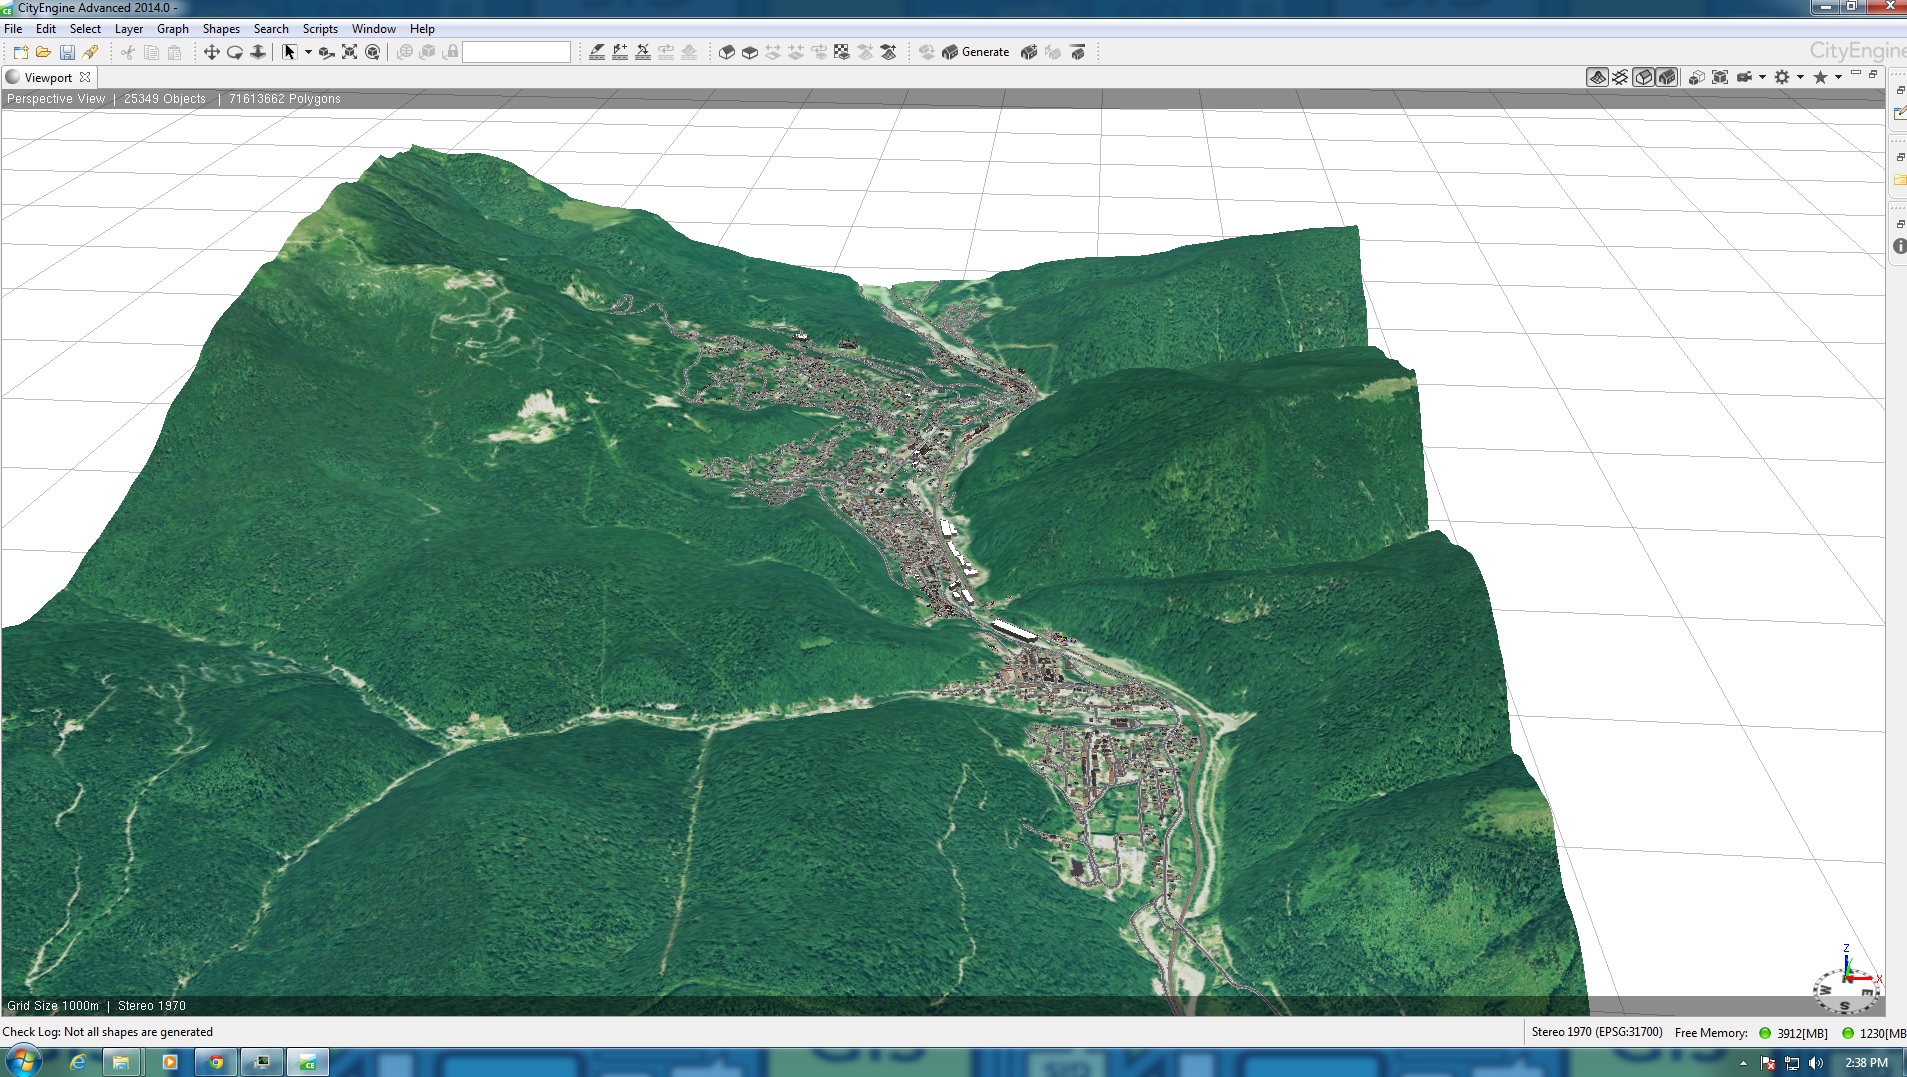This screenshot has height=1077, width=1907.
Task: Click the checkerboard texture shapes tool
Action: tap(842, 52)
